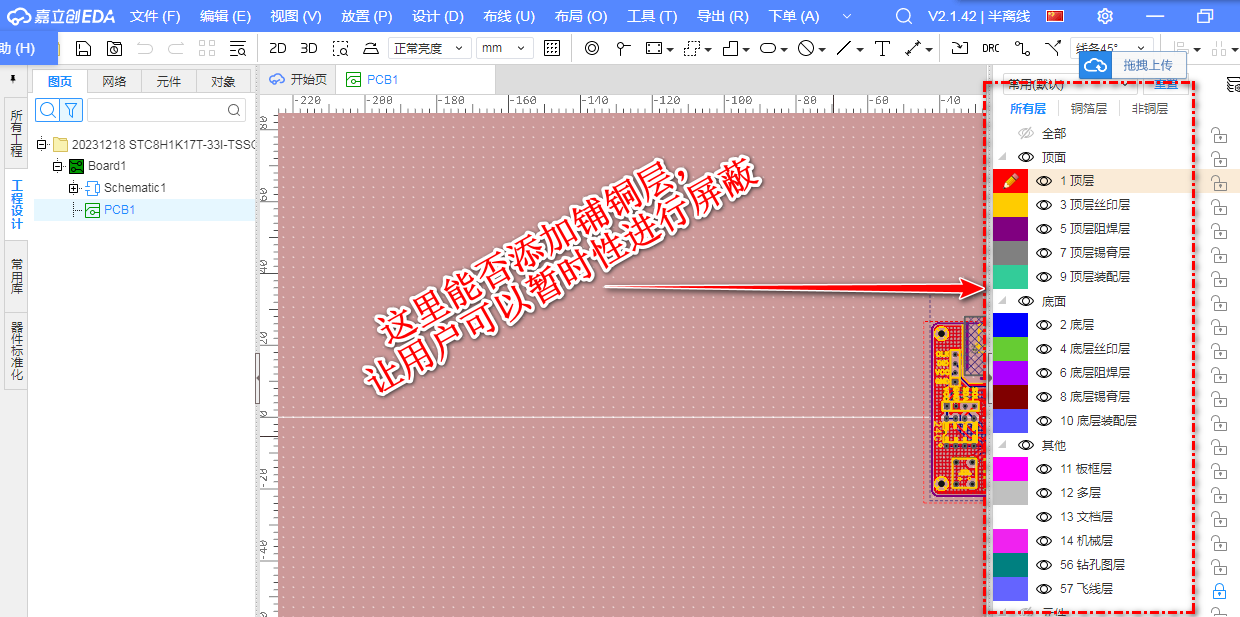Select the single routing tool
Viewport: 1240px width, 617px height.
point(1022,48)
